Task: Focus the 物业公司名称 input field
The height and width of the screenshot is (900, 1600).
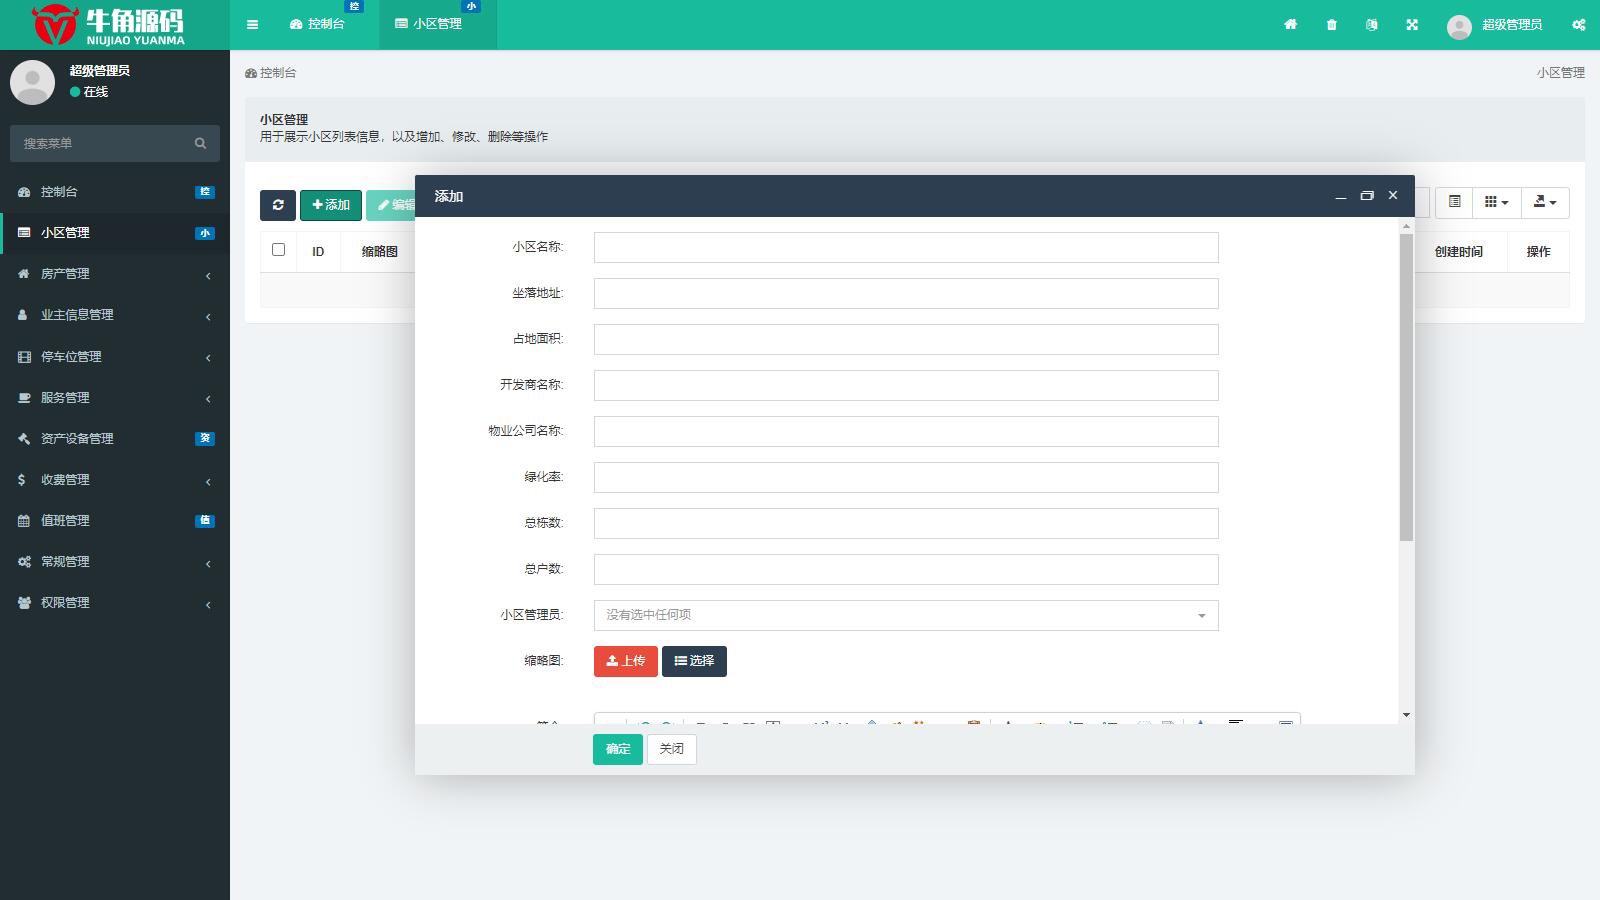Action: (x=906, y=431)
